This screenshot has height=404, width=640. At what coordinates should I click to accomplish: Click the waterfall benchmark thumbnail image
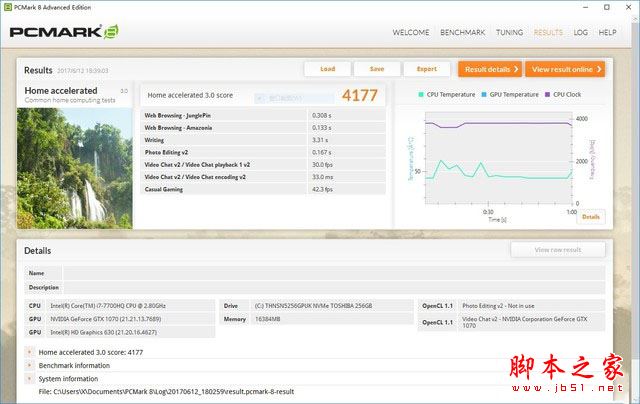click(x=75, y=168)
